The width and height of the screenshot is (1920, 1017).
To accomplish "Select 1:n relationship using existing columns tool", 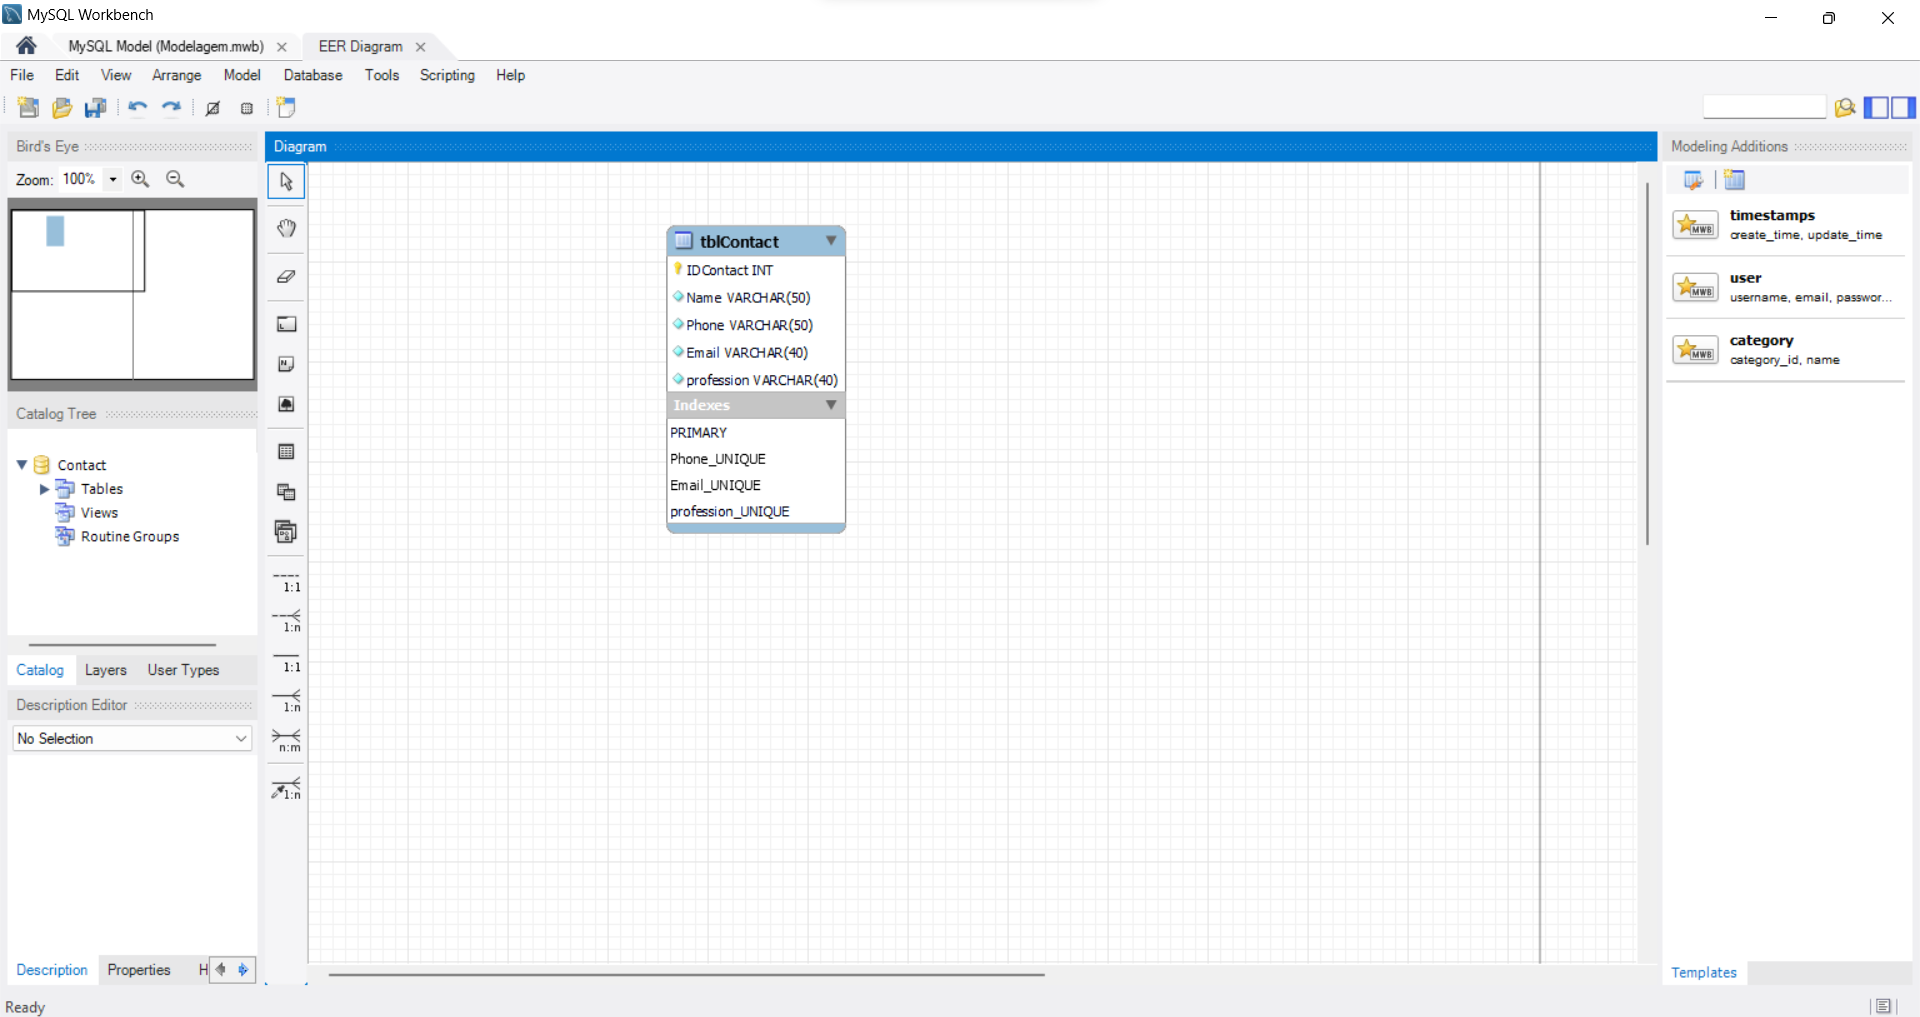I will (286, 788).
